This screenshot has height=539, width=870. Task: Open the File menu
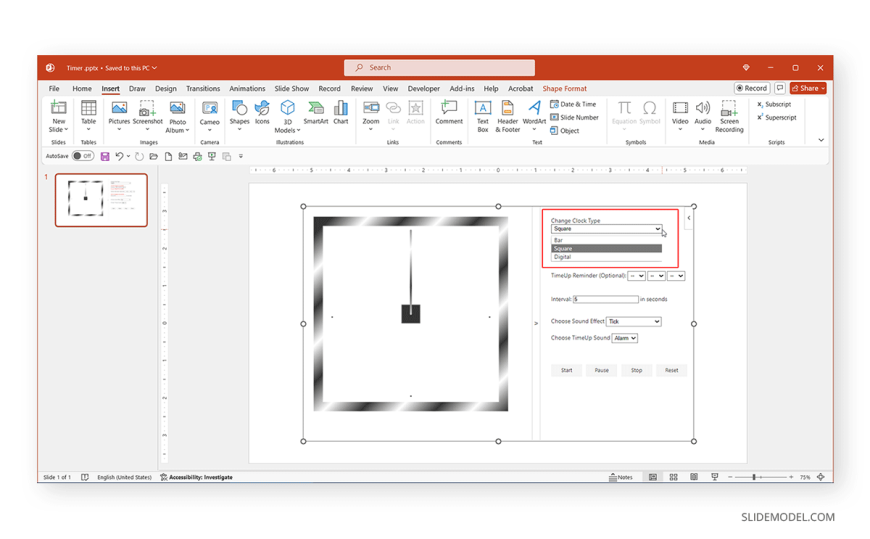[x=54, y=88]
